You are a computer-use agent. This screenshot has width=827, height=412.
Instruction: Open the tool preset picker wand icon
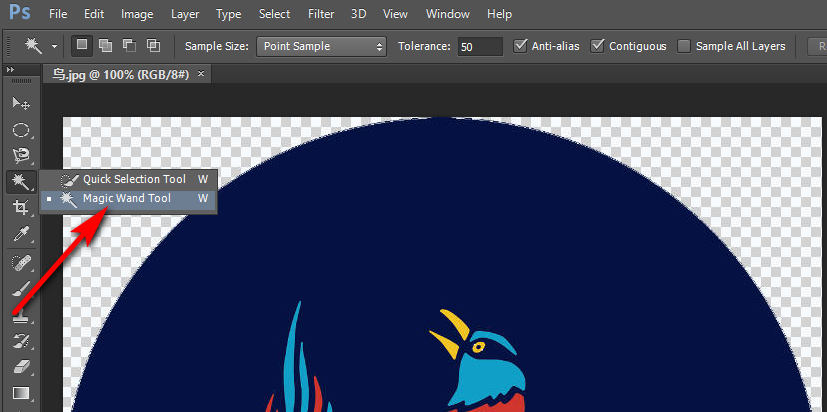click(x=40, y=46)
